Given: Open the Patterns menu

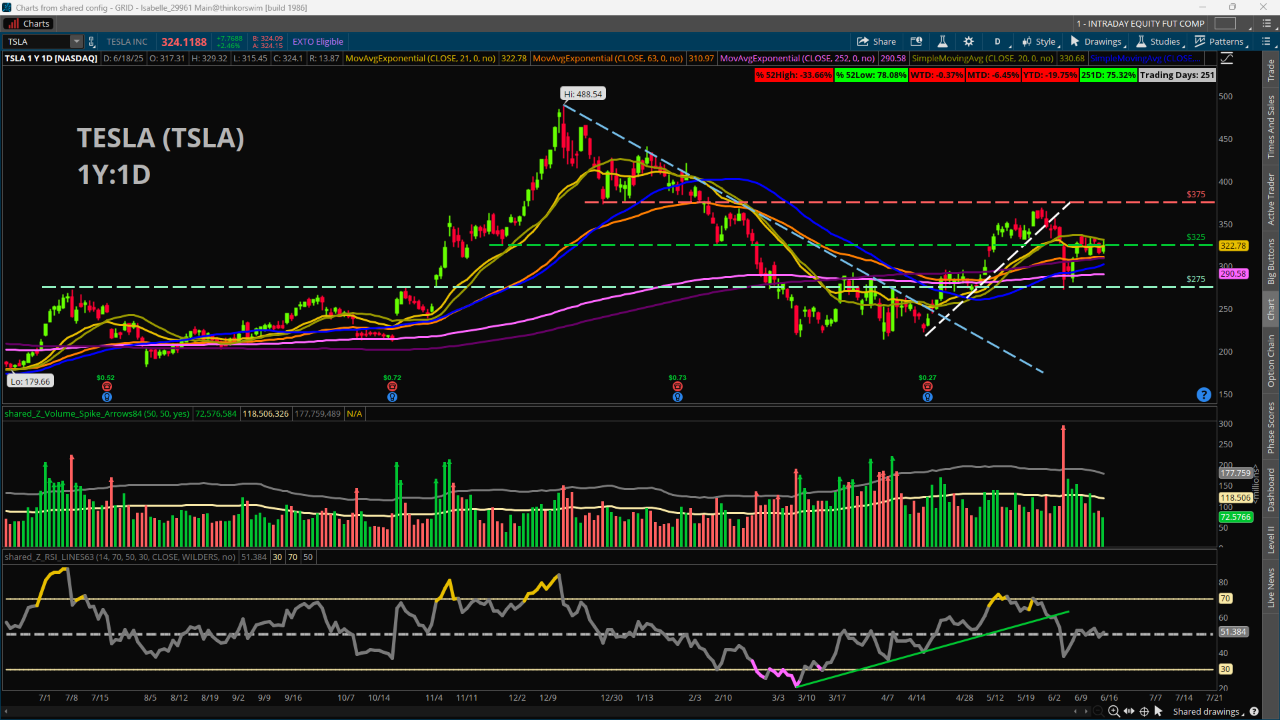Looking at the screenshot, I should tap(1224, 41).
